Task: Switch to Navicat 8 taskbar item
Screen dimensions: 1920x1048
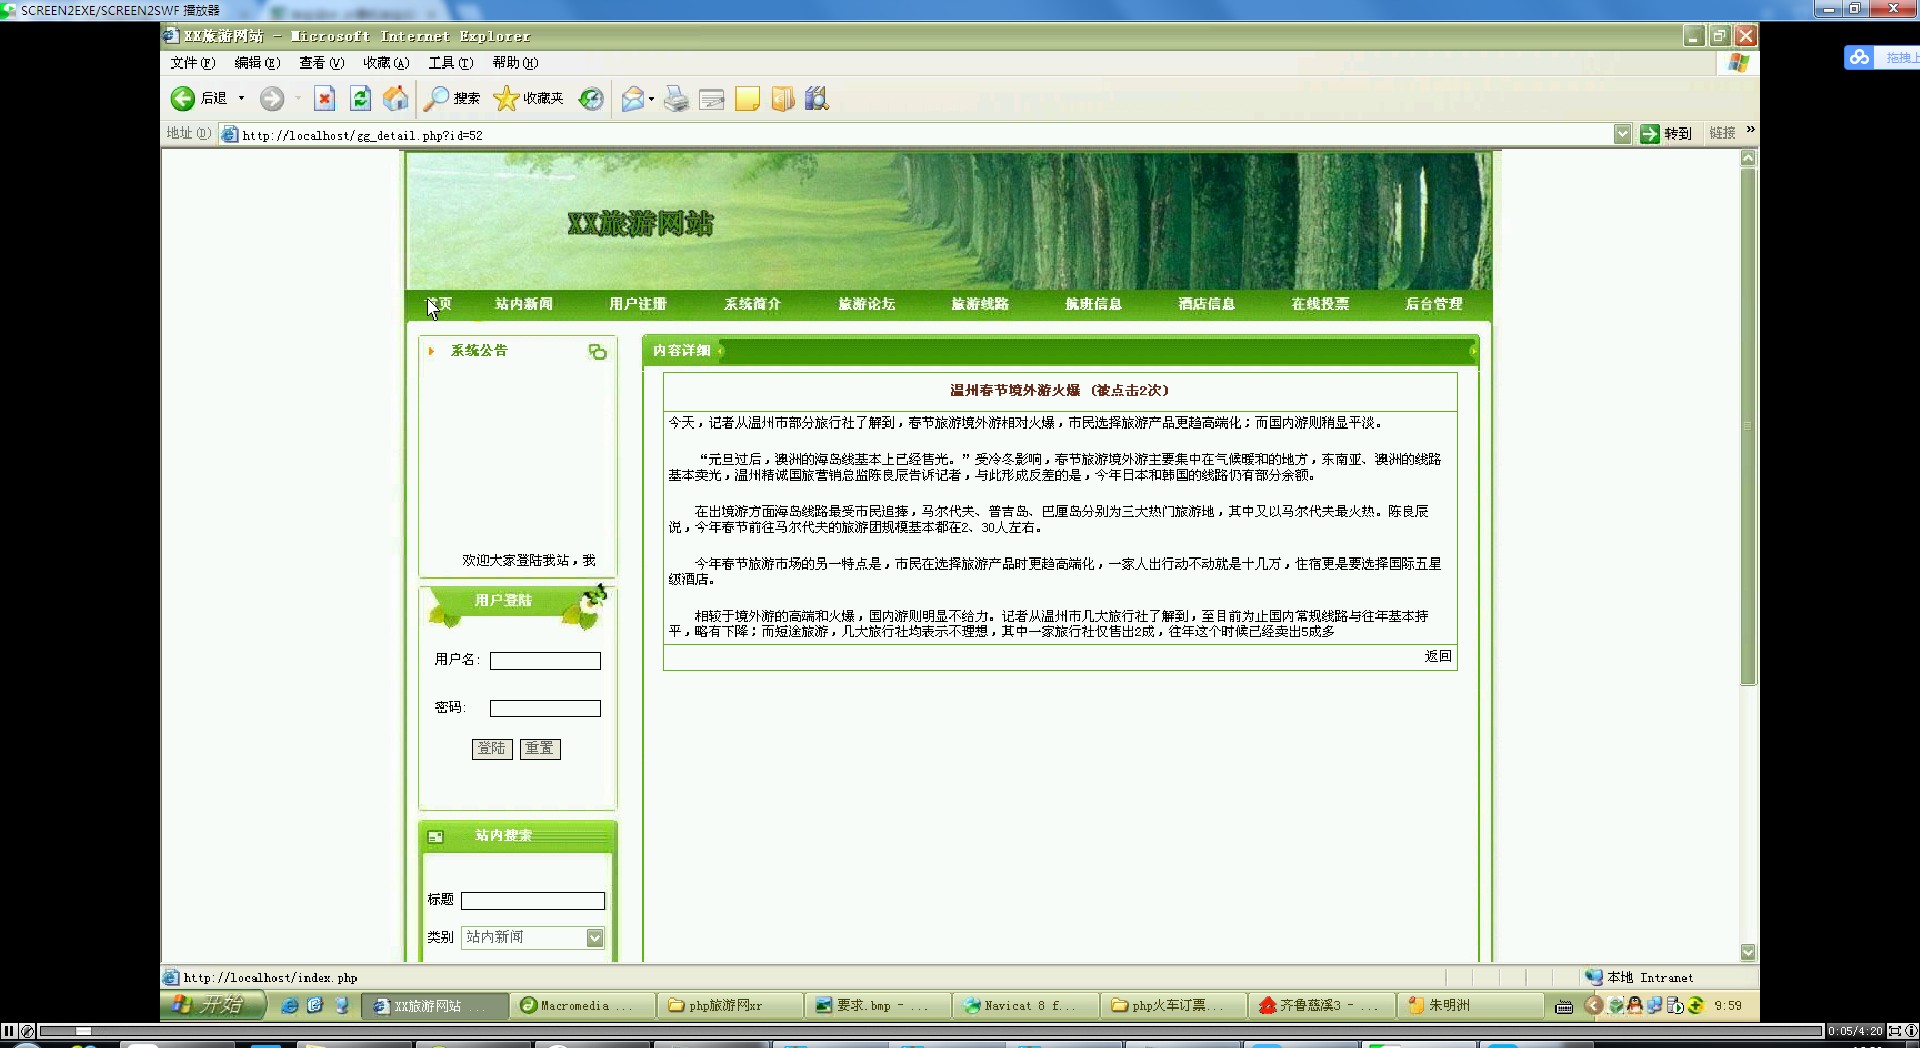Action: (1027, 1005)
